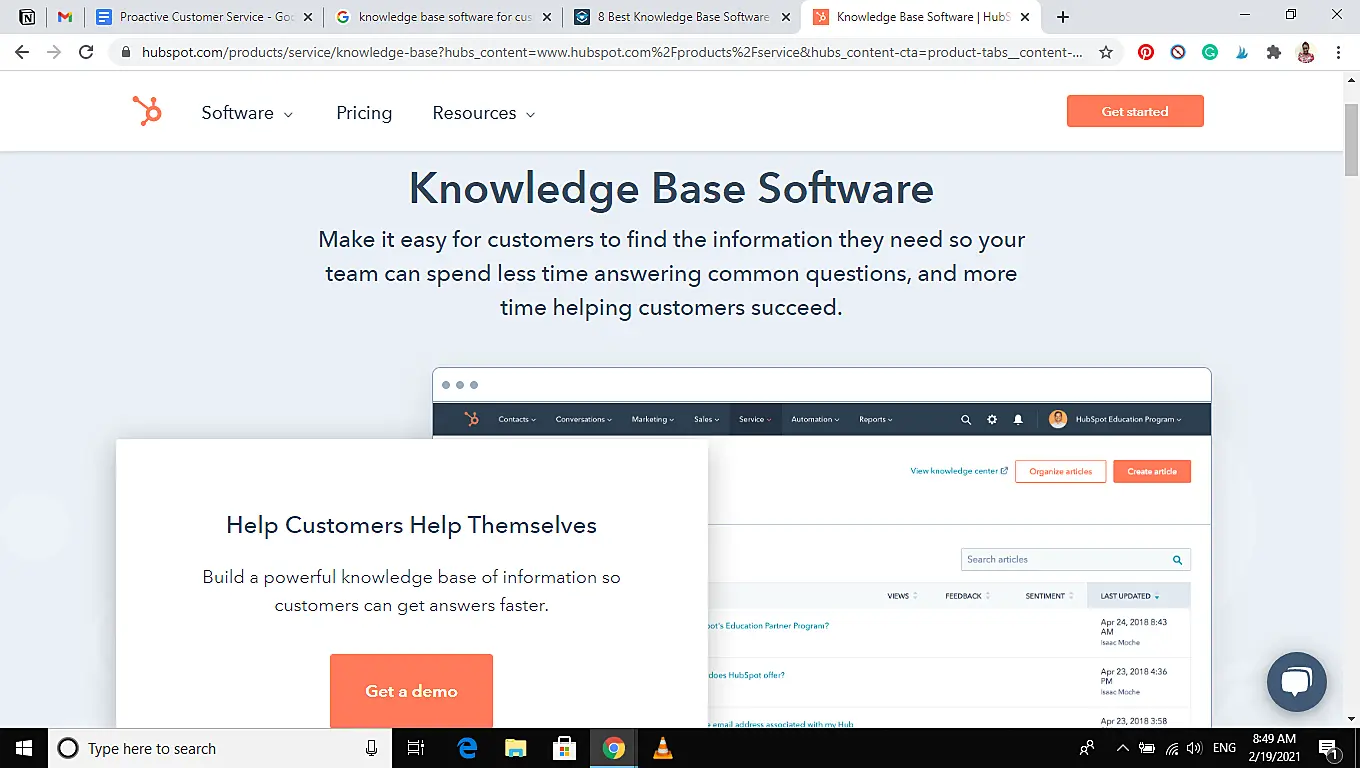Click the Chrome extensions puzzle icon
1360x768 pixels.
(x=1274, y=51)
